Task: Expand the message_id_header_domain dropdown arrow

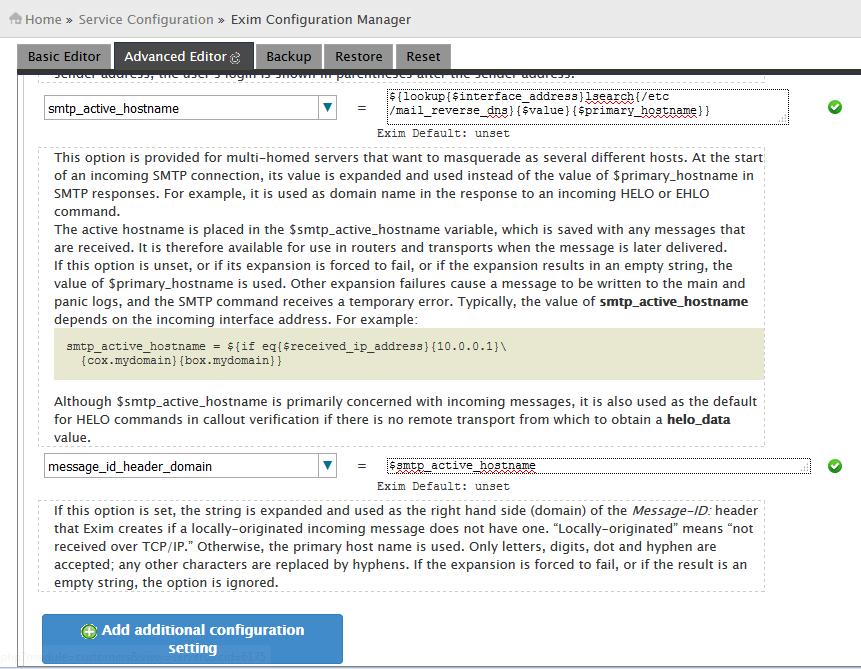Action: click(x=328, y=466)
